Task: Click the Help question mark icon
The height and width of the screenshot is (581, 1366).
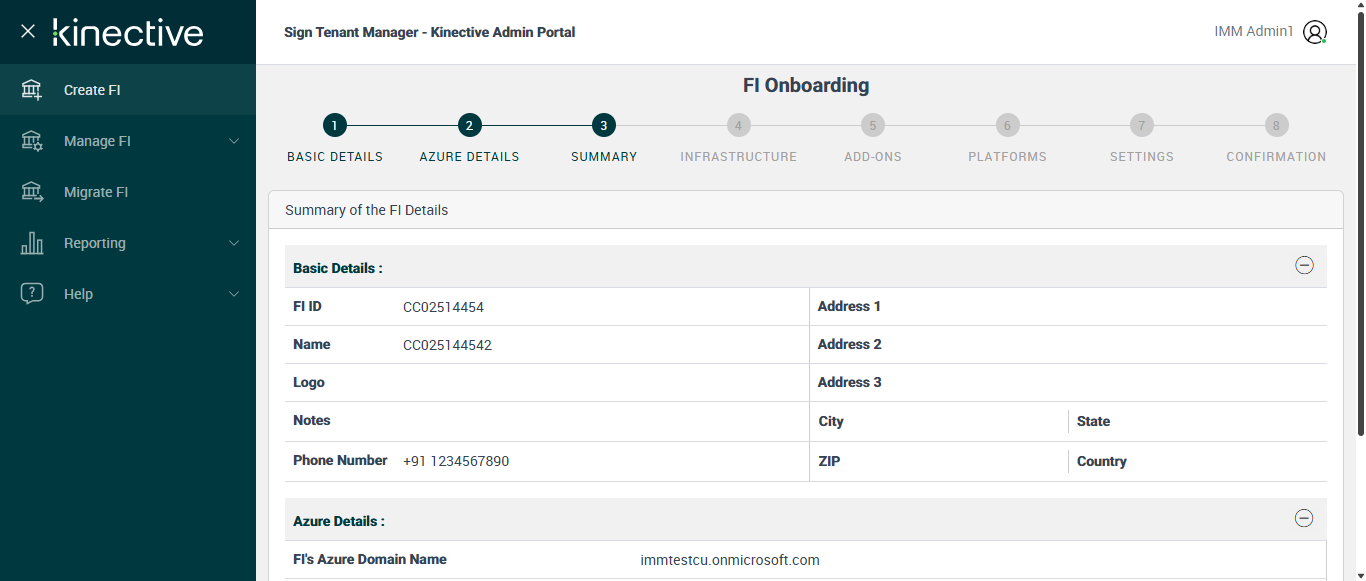Action: click(x=32, y=294)
